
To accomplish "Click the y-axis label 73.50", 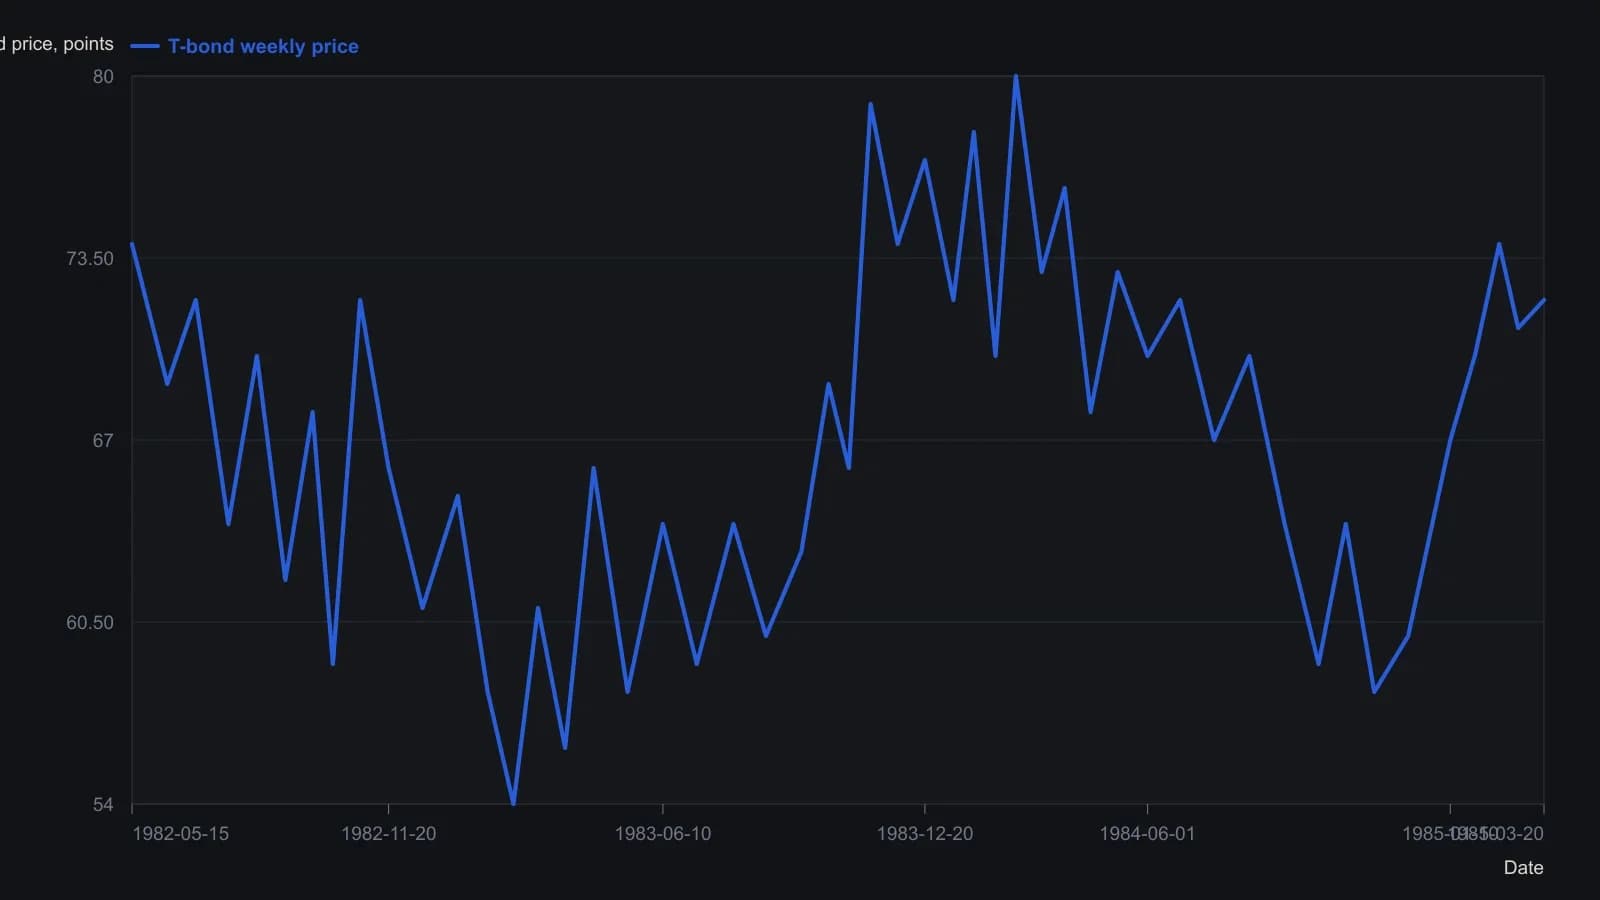I will [90, 259].
